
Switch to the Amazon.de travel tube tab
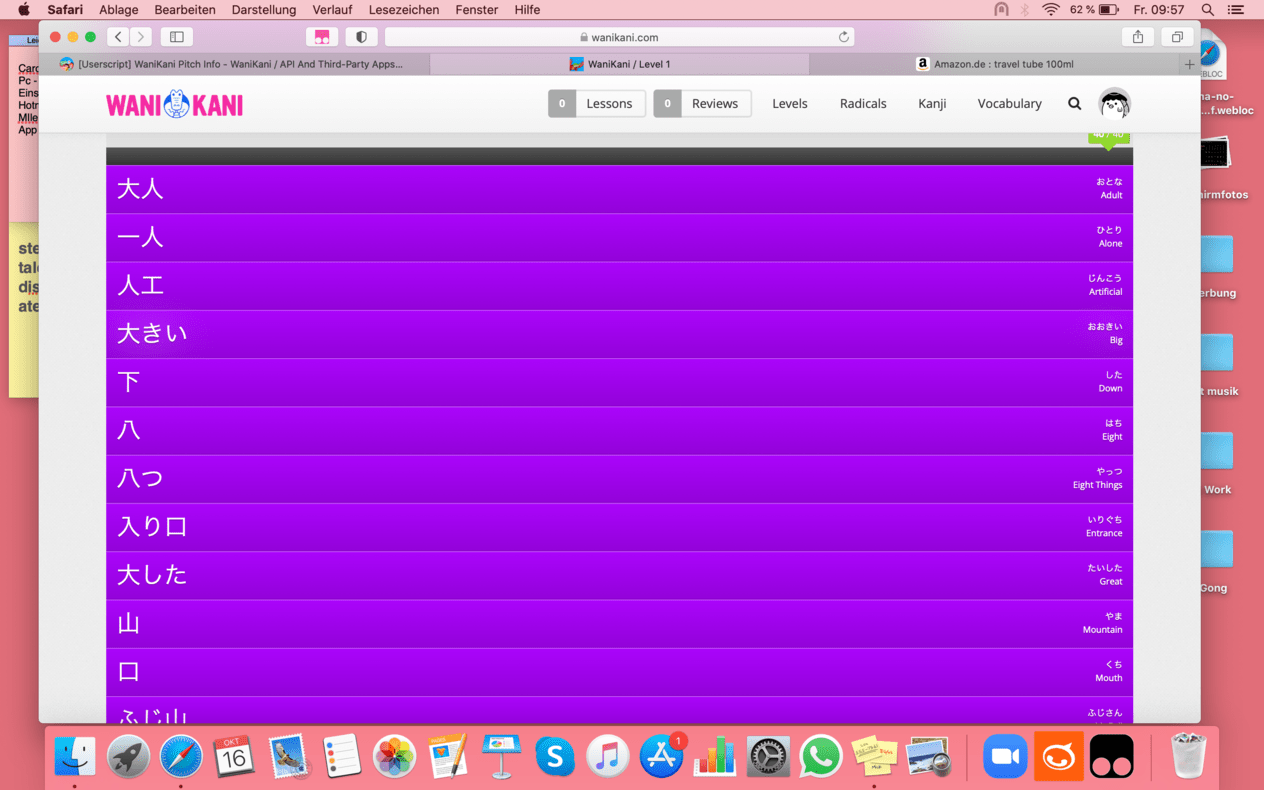(995, 64)
